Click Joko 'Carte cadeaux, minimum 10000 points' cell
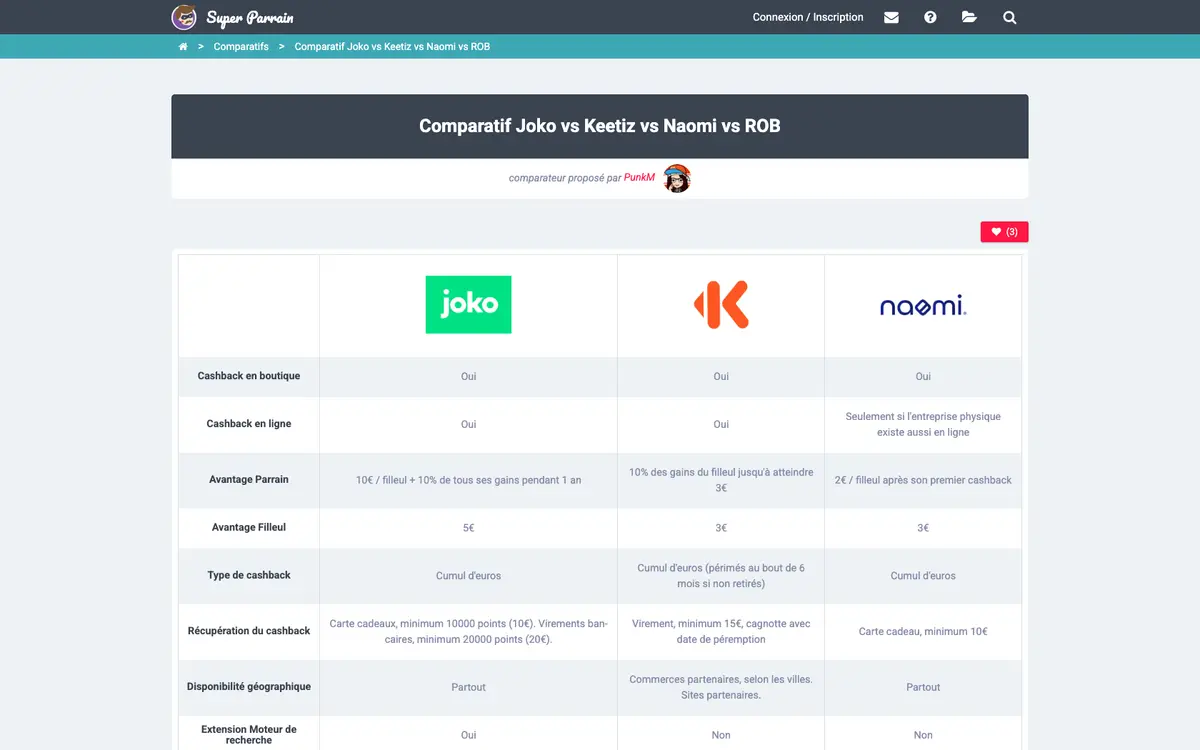The width and height of the screenshot is (1200, 750). pos(468,631)
